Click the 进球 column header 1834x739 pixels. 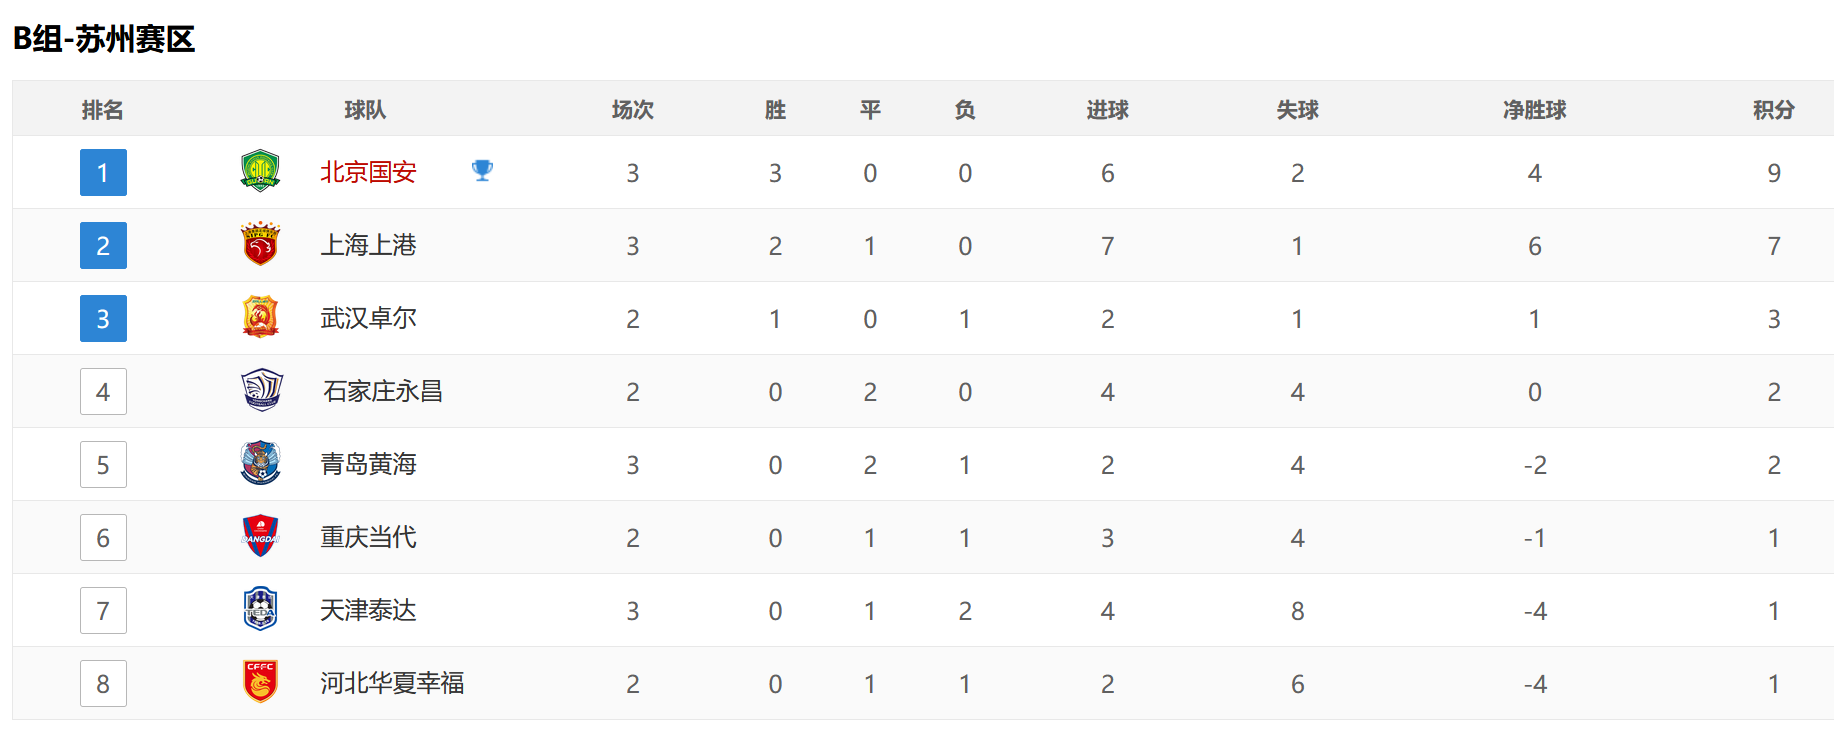1107,109
